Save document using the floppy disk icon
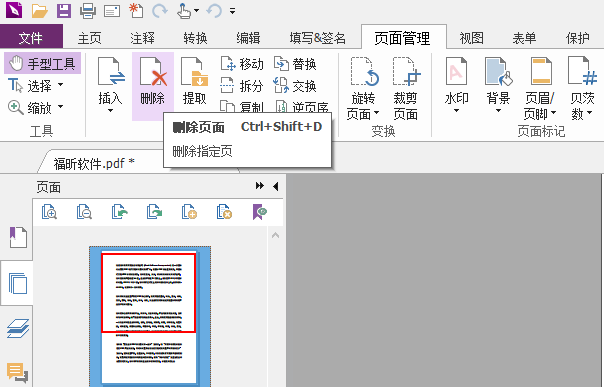Screen dimensions: 604x387 point(64,11)
